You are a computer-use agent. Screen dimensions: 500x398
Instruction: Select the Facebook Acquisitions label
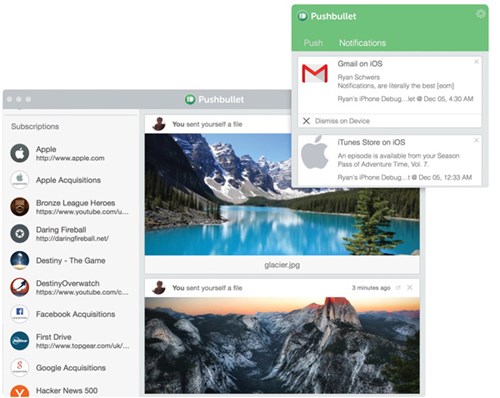point(76,314)
